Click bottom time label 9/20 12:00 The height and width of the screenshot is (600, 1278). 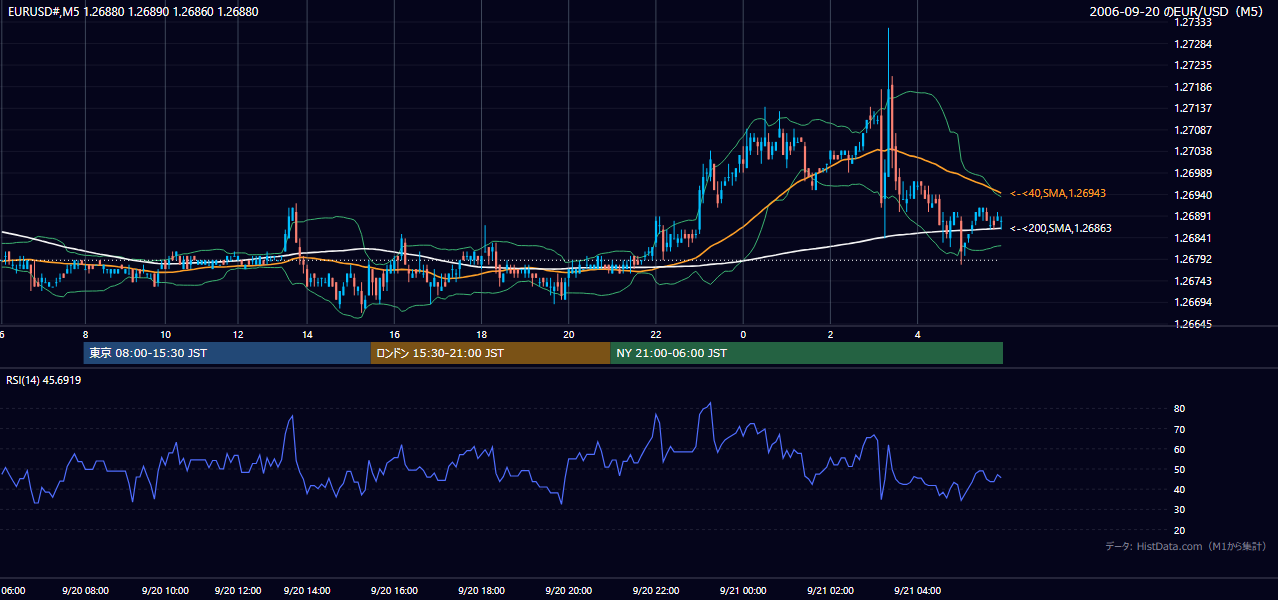click(237, 590)
